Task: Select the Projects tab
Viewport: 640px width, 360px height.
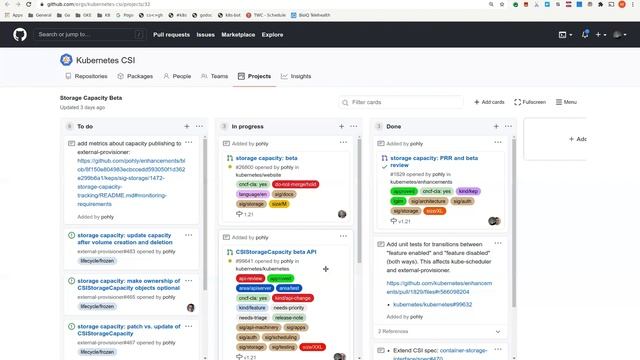Action: click(254, 76)
